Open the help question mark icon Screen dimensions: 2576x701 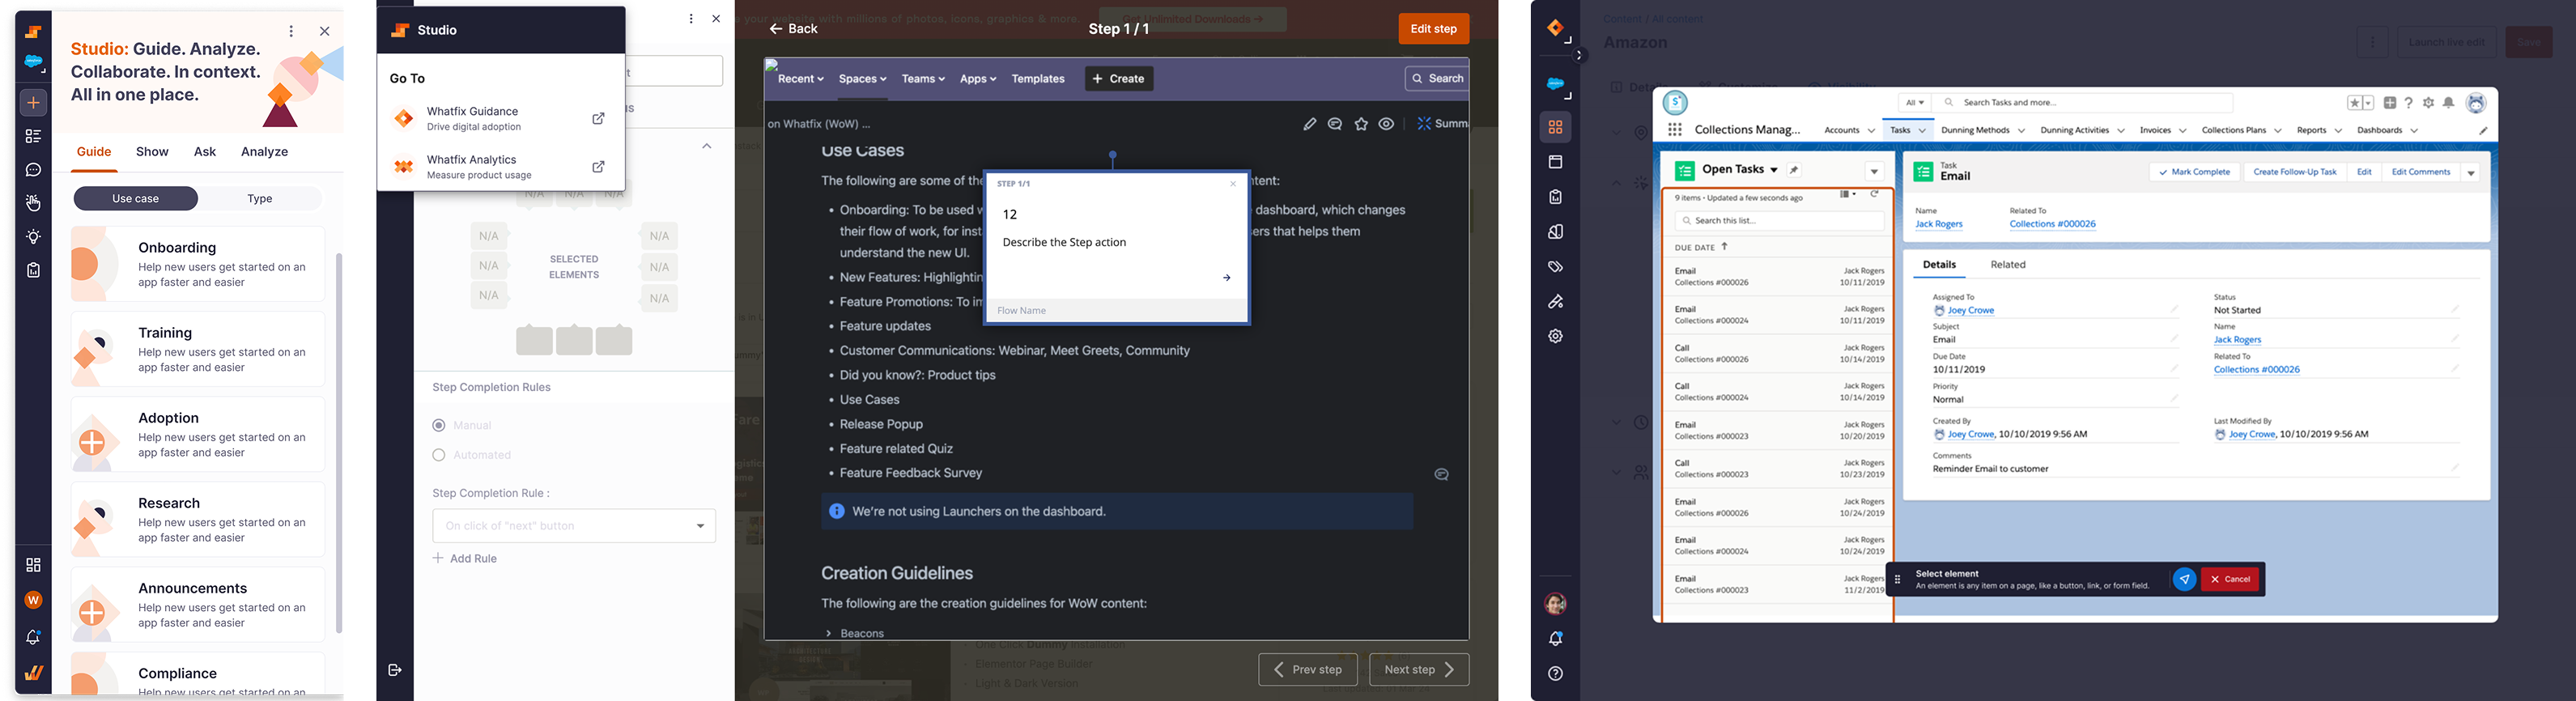point(1555,674)
